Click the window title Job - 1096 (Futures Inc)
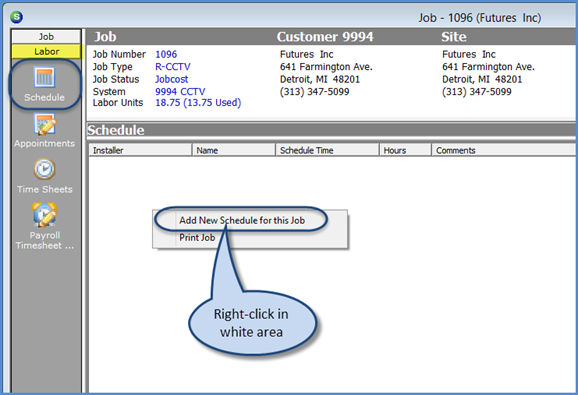578x395 pixels. pos(480,18)
